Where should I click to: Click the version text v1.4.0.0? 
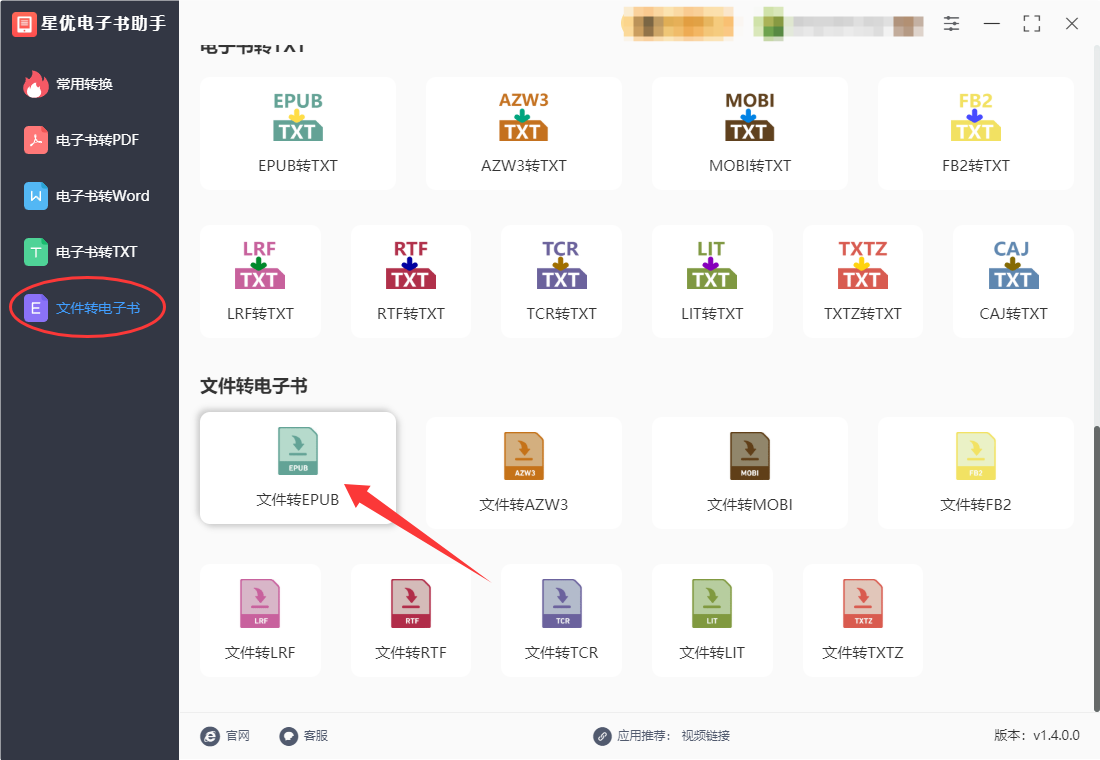pyautogui.click(x=1056, y=735)
